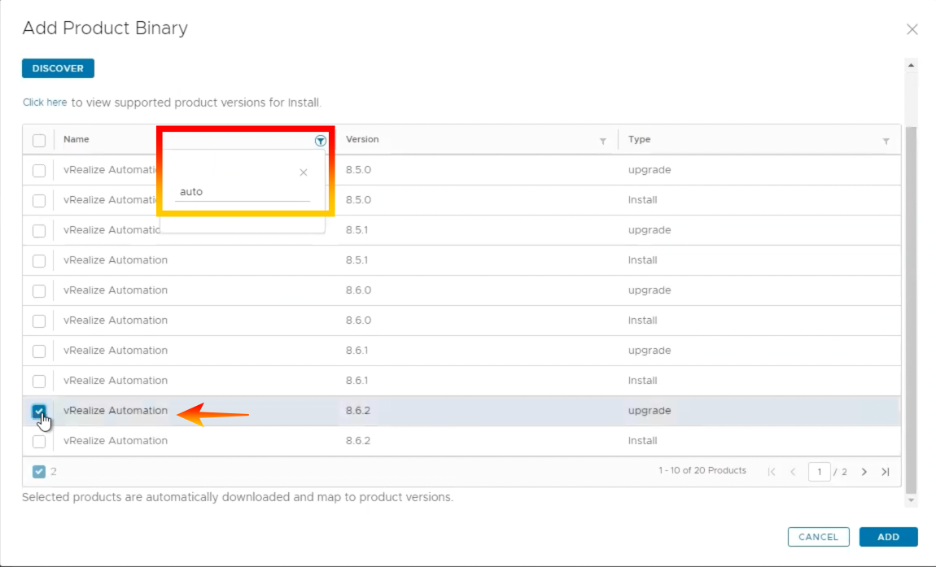This screenshot has width=936, height=568.
Task: Click the filter text field containing 'auto'
Action: 242,192
